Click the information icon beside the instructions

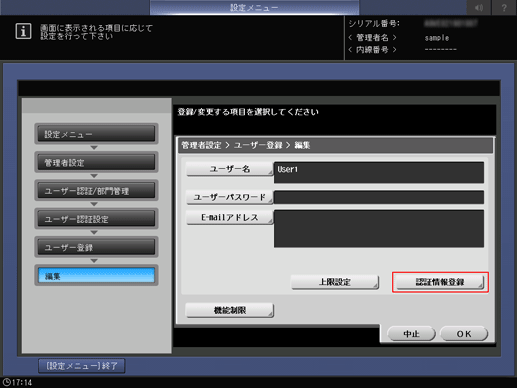pyautogui.click(x=23, y=31)
